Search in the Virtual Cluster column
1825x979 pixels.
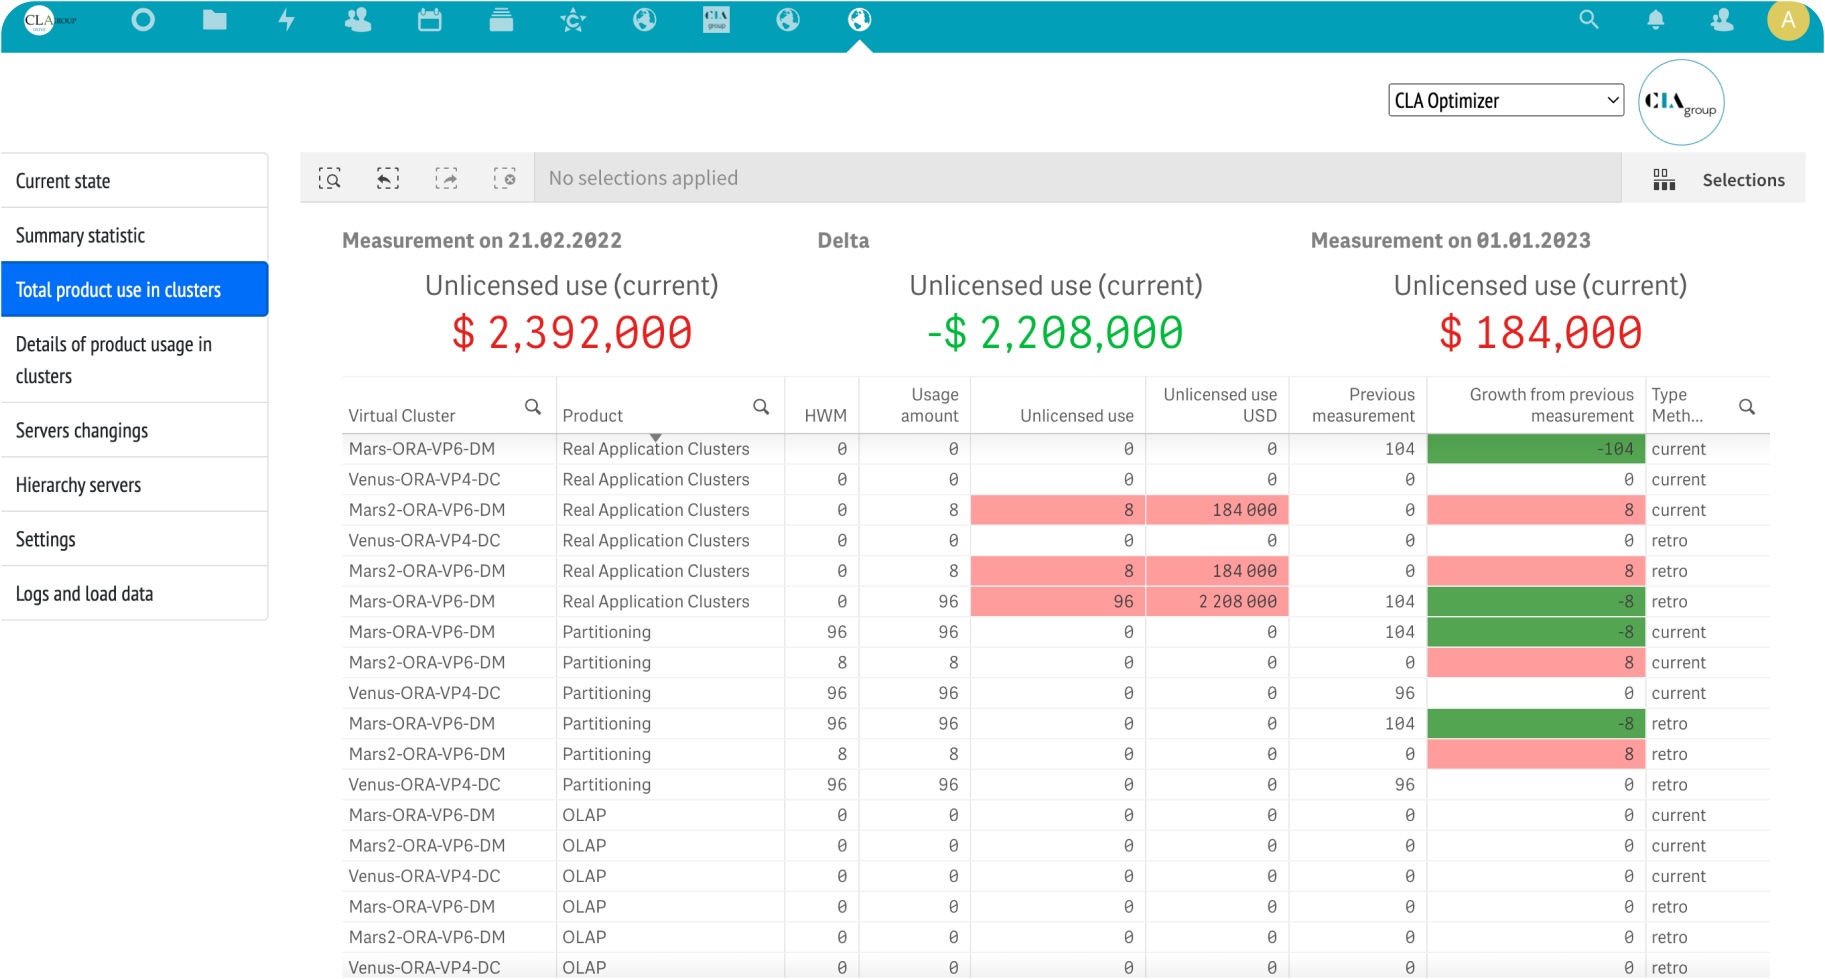tap(533, 407)
